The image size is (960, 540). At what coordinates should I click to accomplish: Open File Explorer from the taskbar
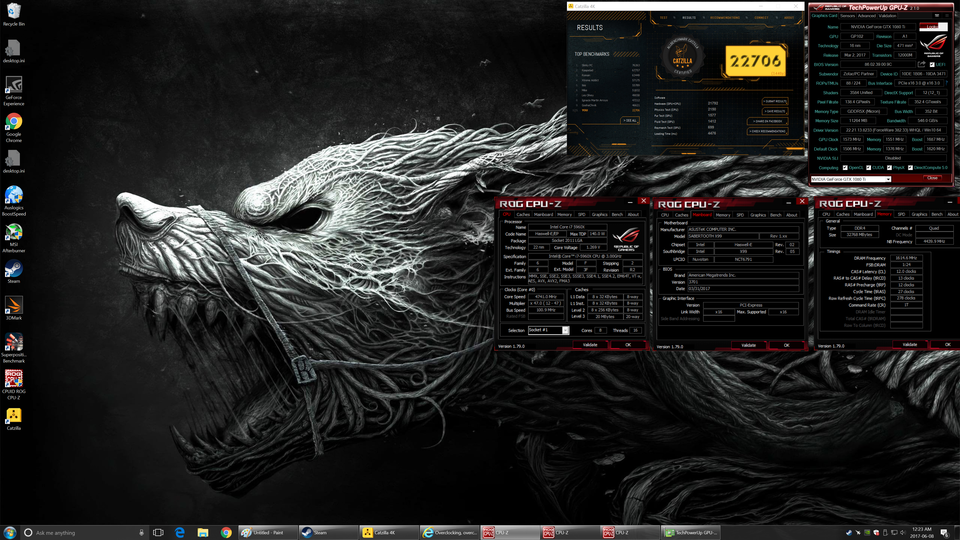[x=203, y=533]
